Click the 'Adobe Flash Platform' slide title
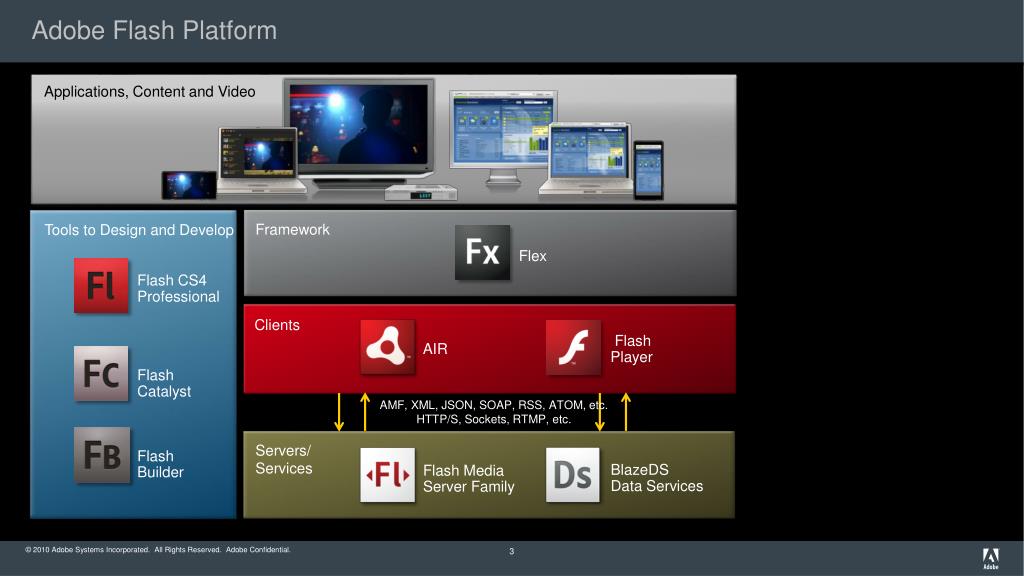This screenshot has height=576, width=1024. pyautogui.click(x=155, y=31)
